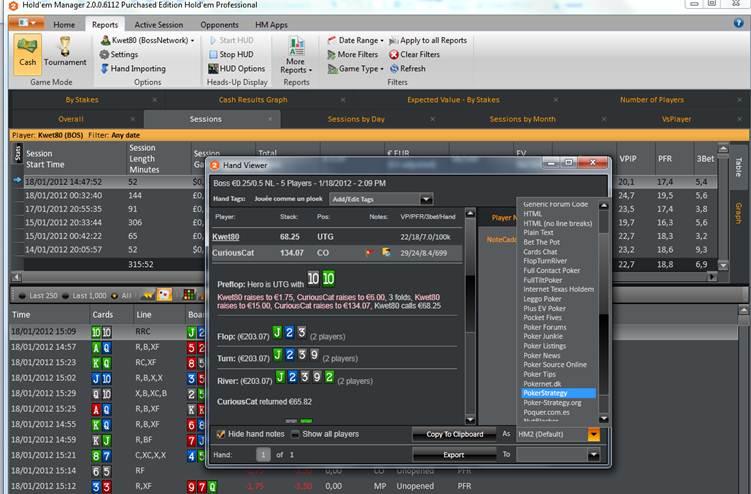Close the Sessions by Day tab
751x494 pixels.
click(x=432, y=119)
